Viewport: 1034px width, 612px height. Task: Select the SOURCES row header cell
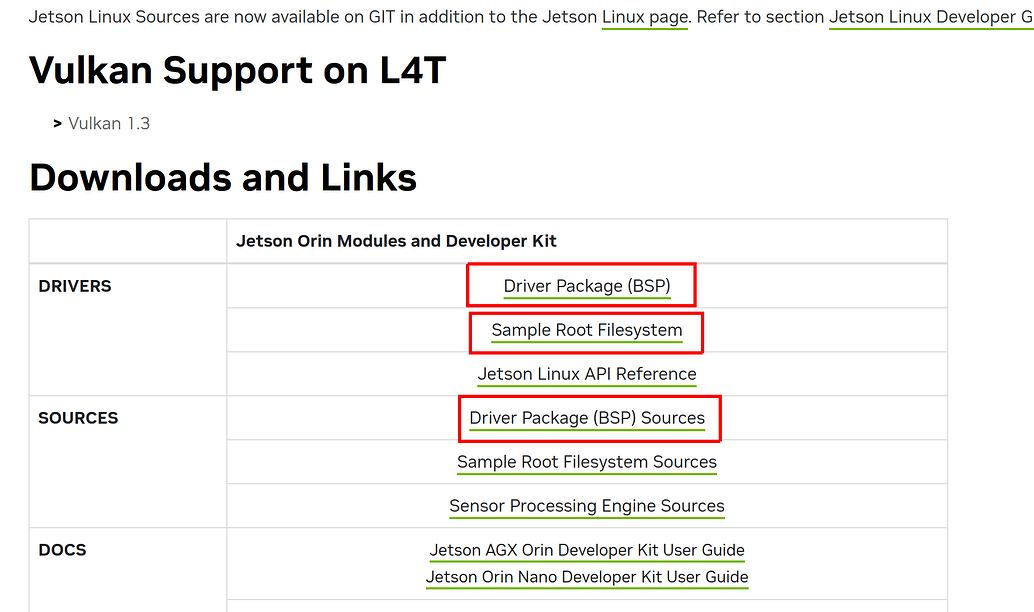tap(78, 418)
